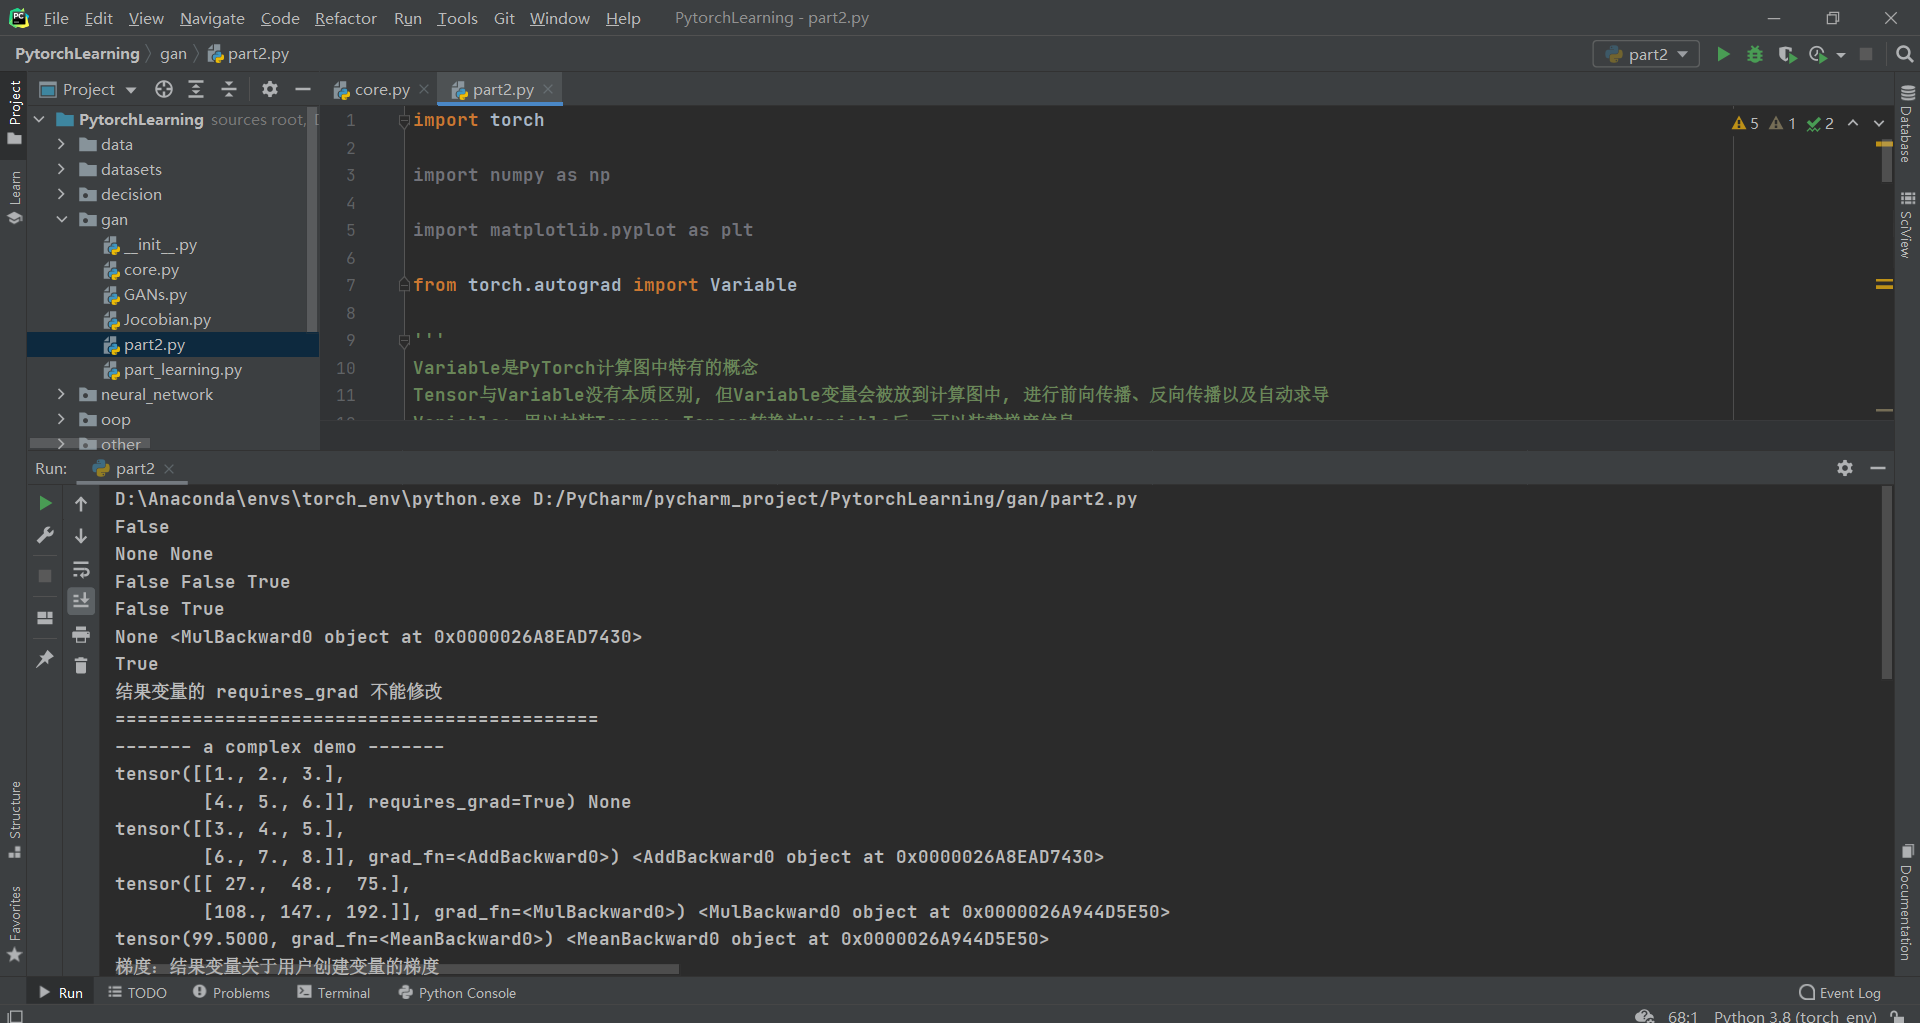This screenshot has width=1920, height=1023.
Task: Open Run panel settings gear
Action: [x=1845, y=468]
